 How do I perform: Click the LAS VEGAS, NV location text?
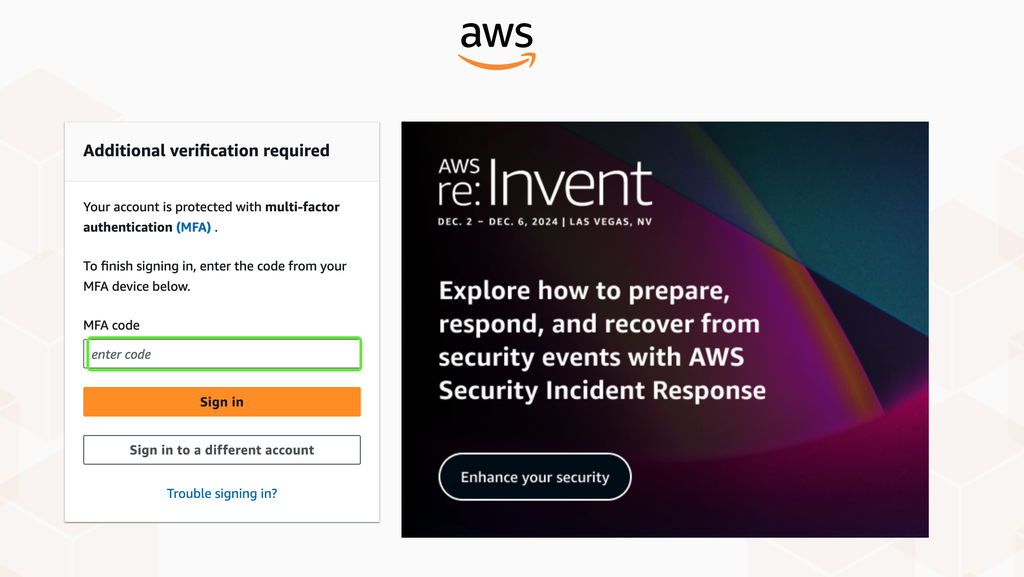[x=611, y=222]
